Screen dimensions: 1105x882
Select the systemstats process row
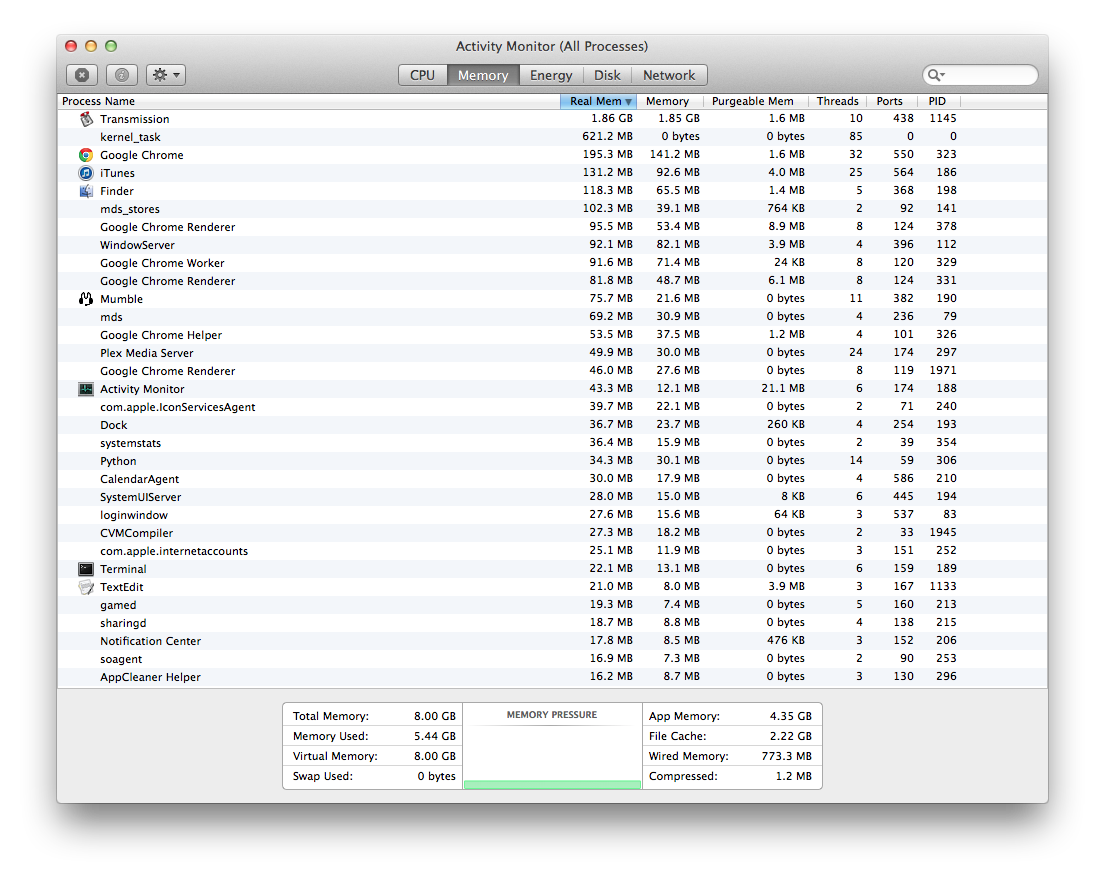pyautogui.click(x=552, y=442)
